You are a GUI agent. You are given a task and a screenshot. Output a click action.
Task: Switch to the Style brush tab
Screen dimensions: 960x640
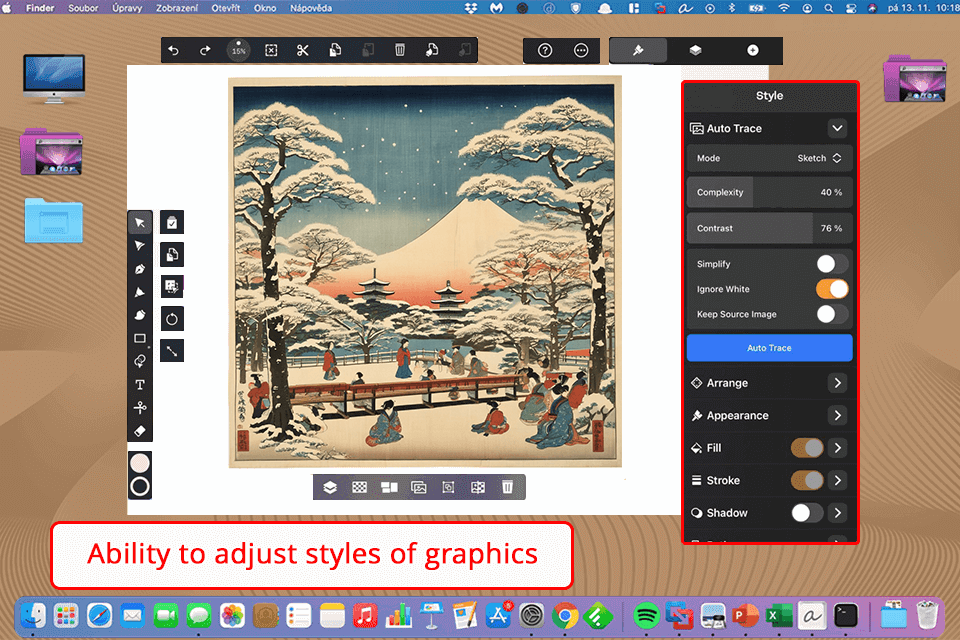click(638, 50)
